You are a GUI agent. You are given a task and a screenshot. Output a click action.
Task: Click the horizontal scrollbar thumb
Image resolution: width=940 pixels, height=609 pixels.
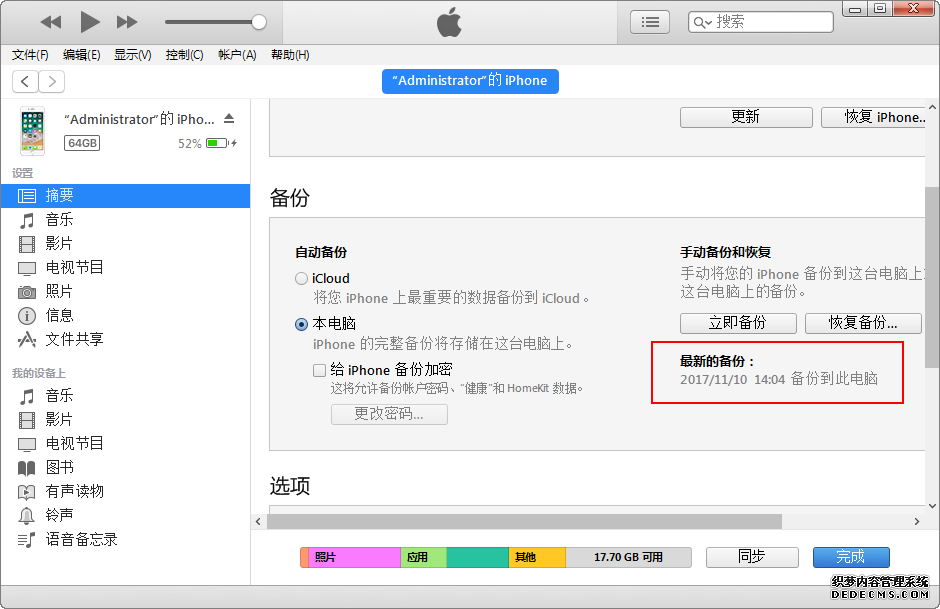(525, 521)
